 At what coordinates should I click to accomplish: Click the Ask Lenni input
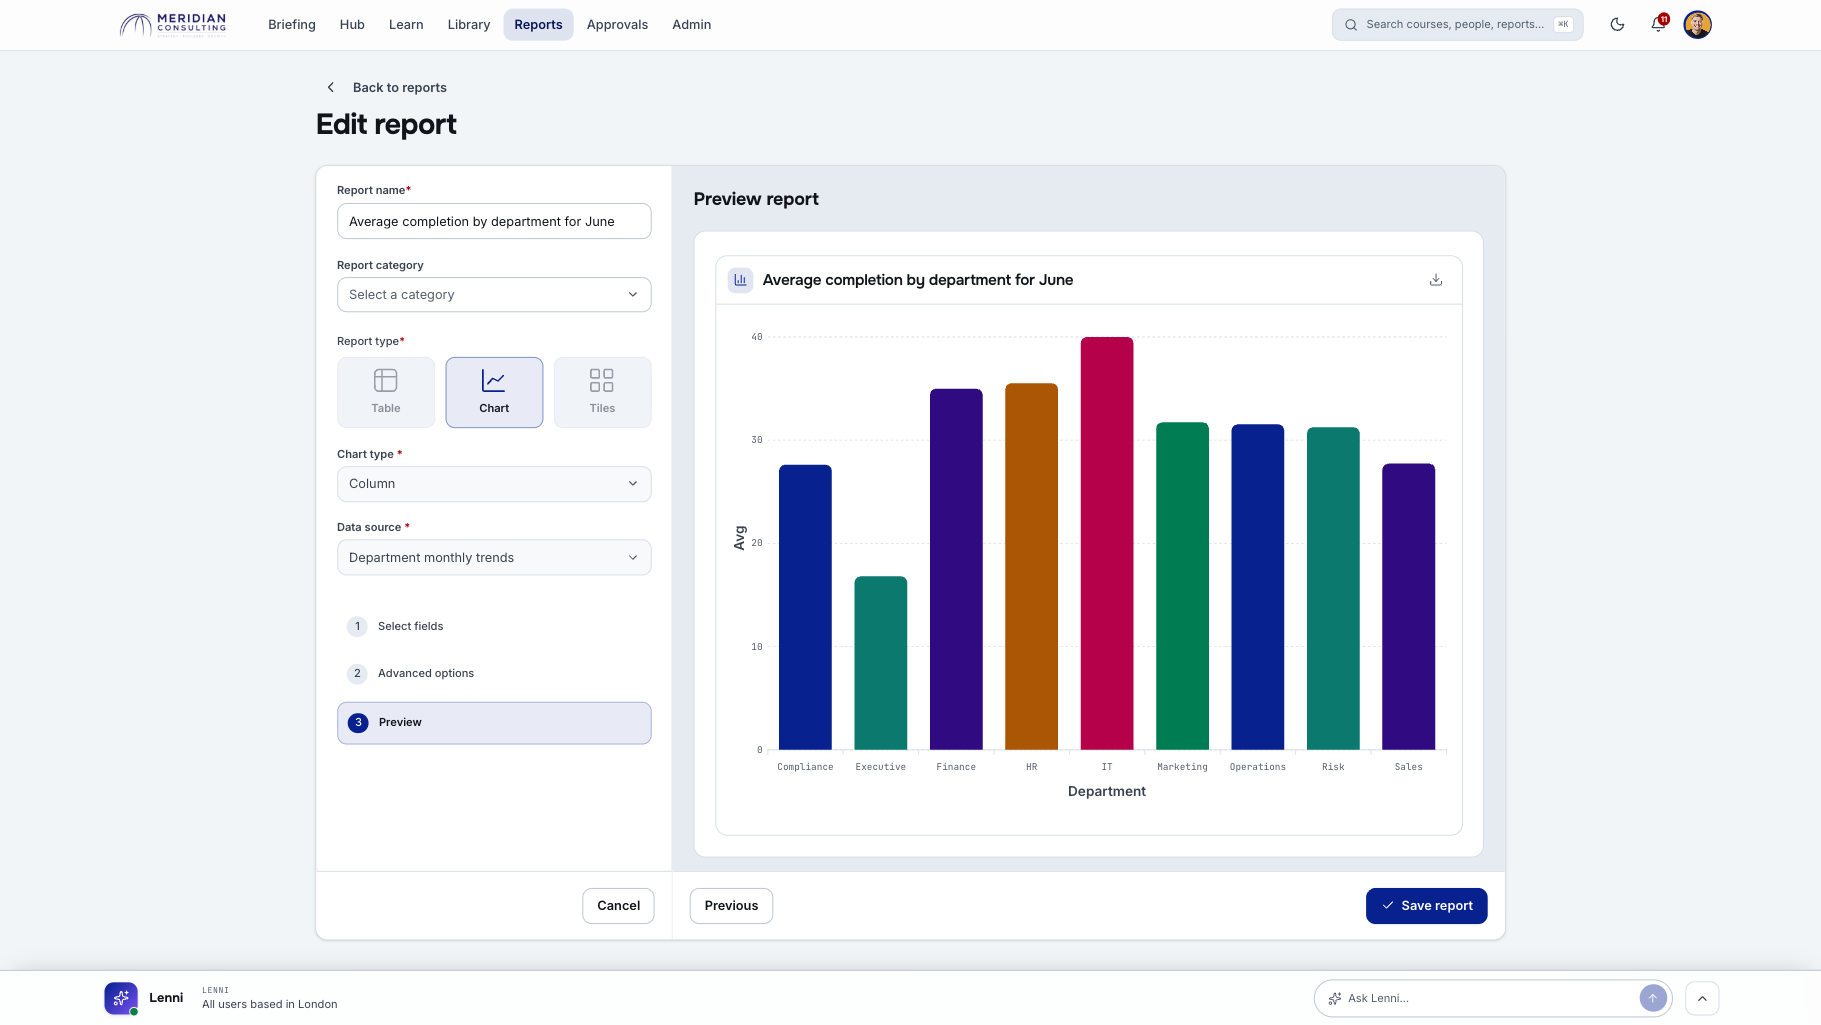1490,998
